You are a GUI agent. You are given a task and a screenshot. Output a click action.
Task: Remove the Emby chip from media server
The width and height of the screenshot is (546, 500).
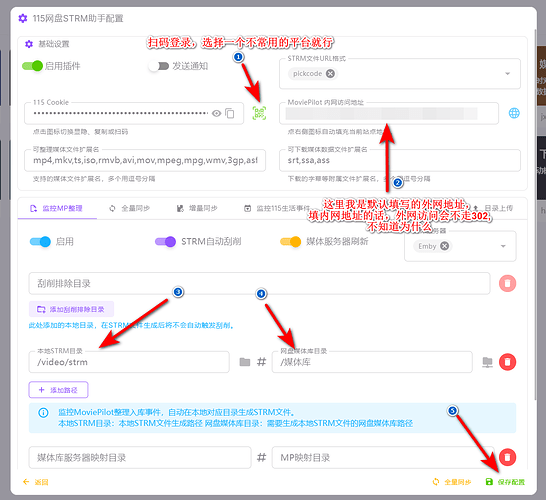tap(444, 246)
